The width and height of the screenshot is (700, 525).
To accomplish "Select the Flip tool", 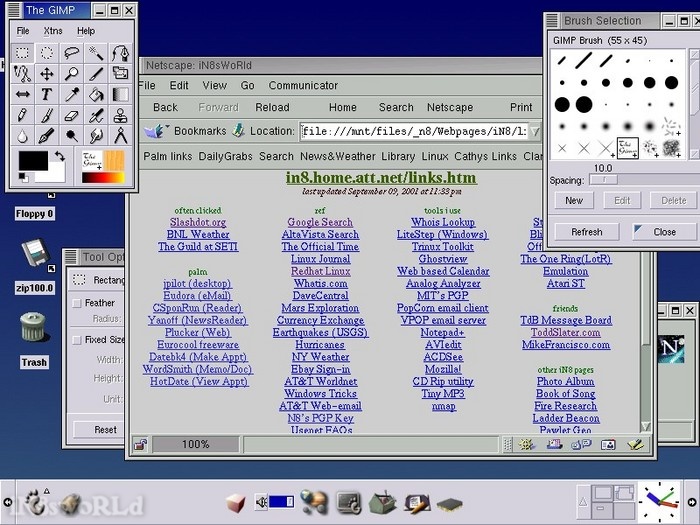I will click(22, 94).
